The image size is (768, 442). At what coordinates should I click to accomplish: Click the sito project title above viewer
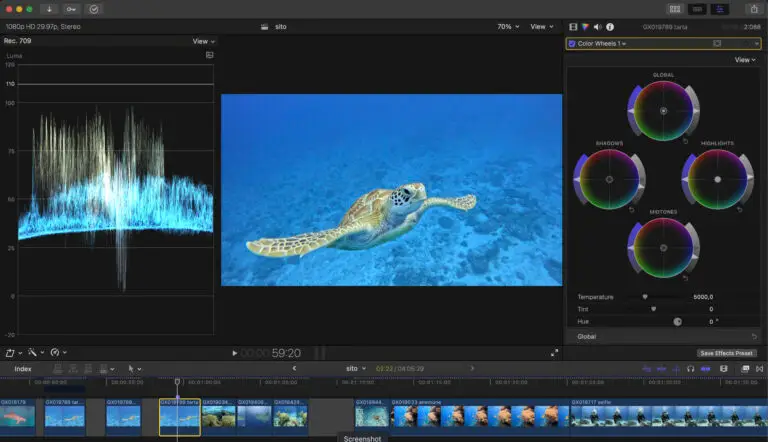pos(281,27)
